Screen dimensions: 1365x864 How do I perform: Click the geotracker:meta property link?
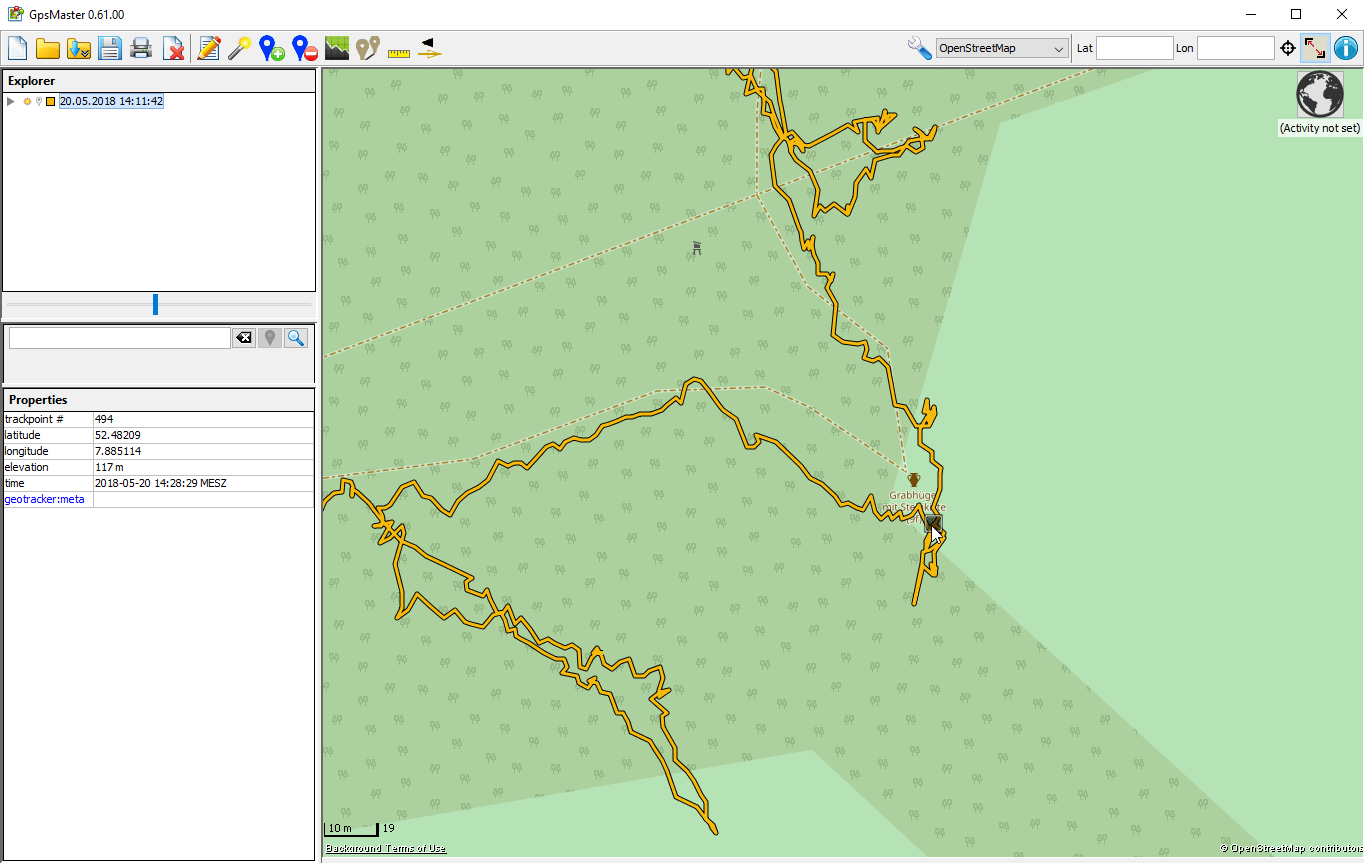(45, 499)
